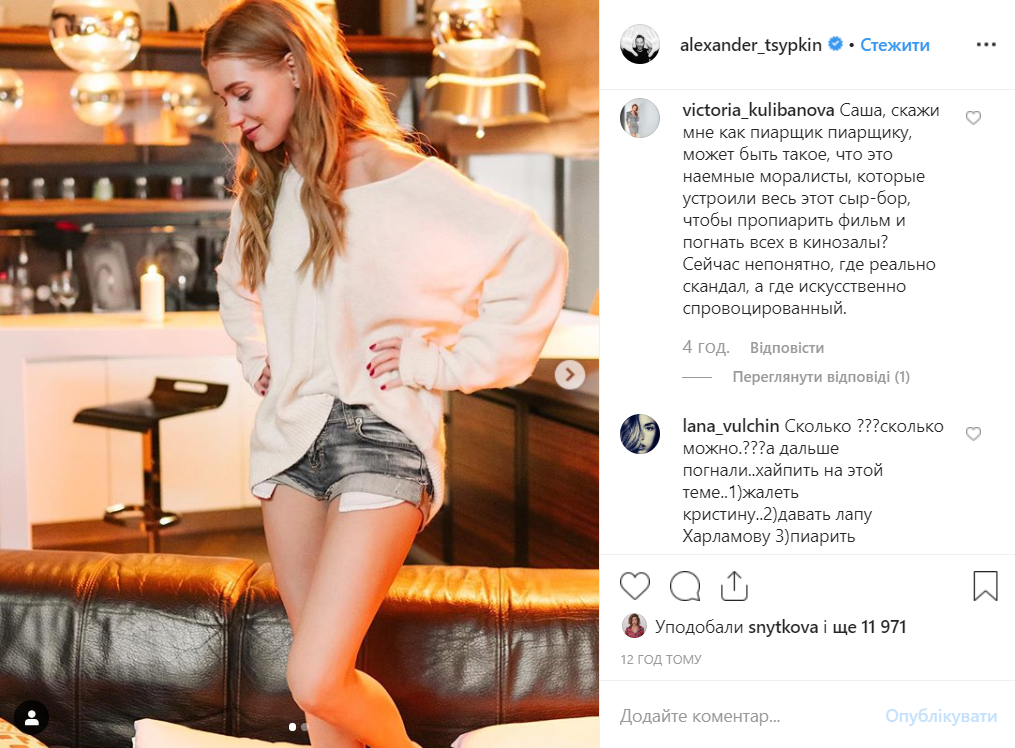Screen dimensions: 1015x748
Task: Save the post with the bookmark icon
Action: point(985,586)
